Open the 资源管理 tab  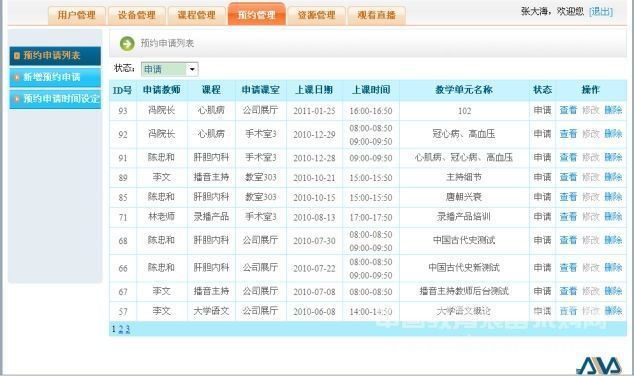(317, 15)
